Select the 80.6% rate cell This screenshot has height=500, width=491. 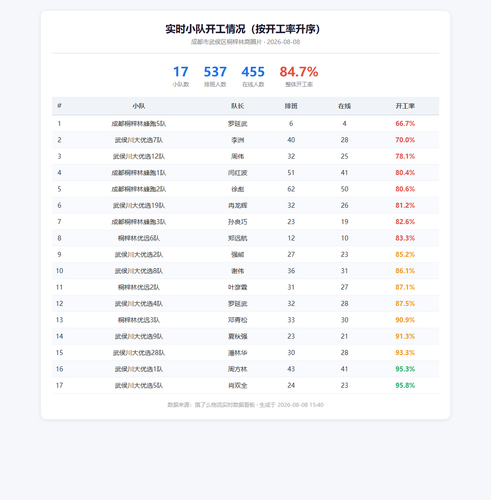point(405,189)
